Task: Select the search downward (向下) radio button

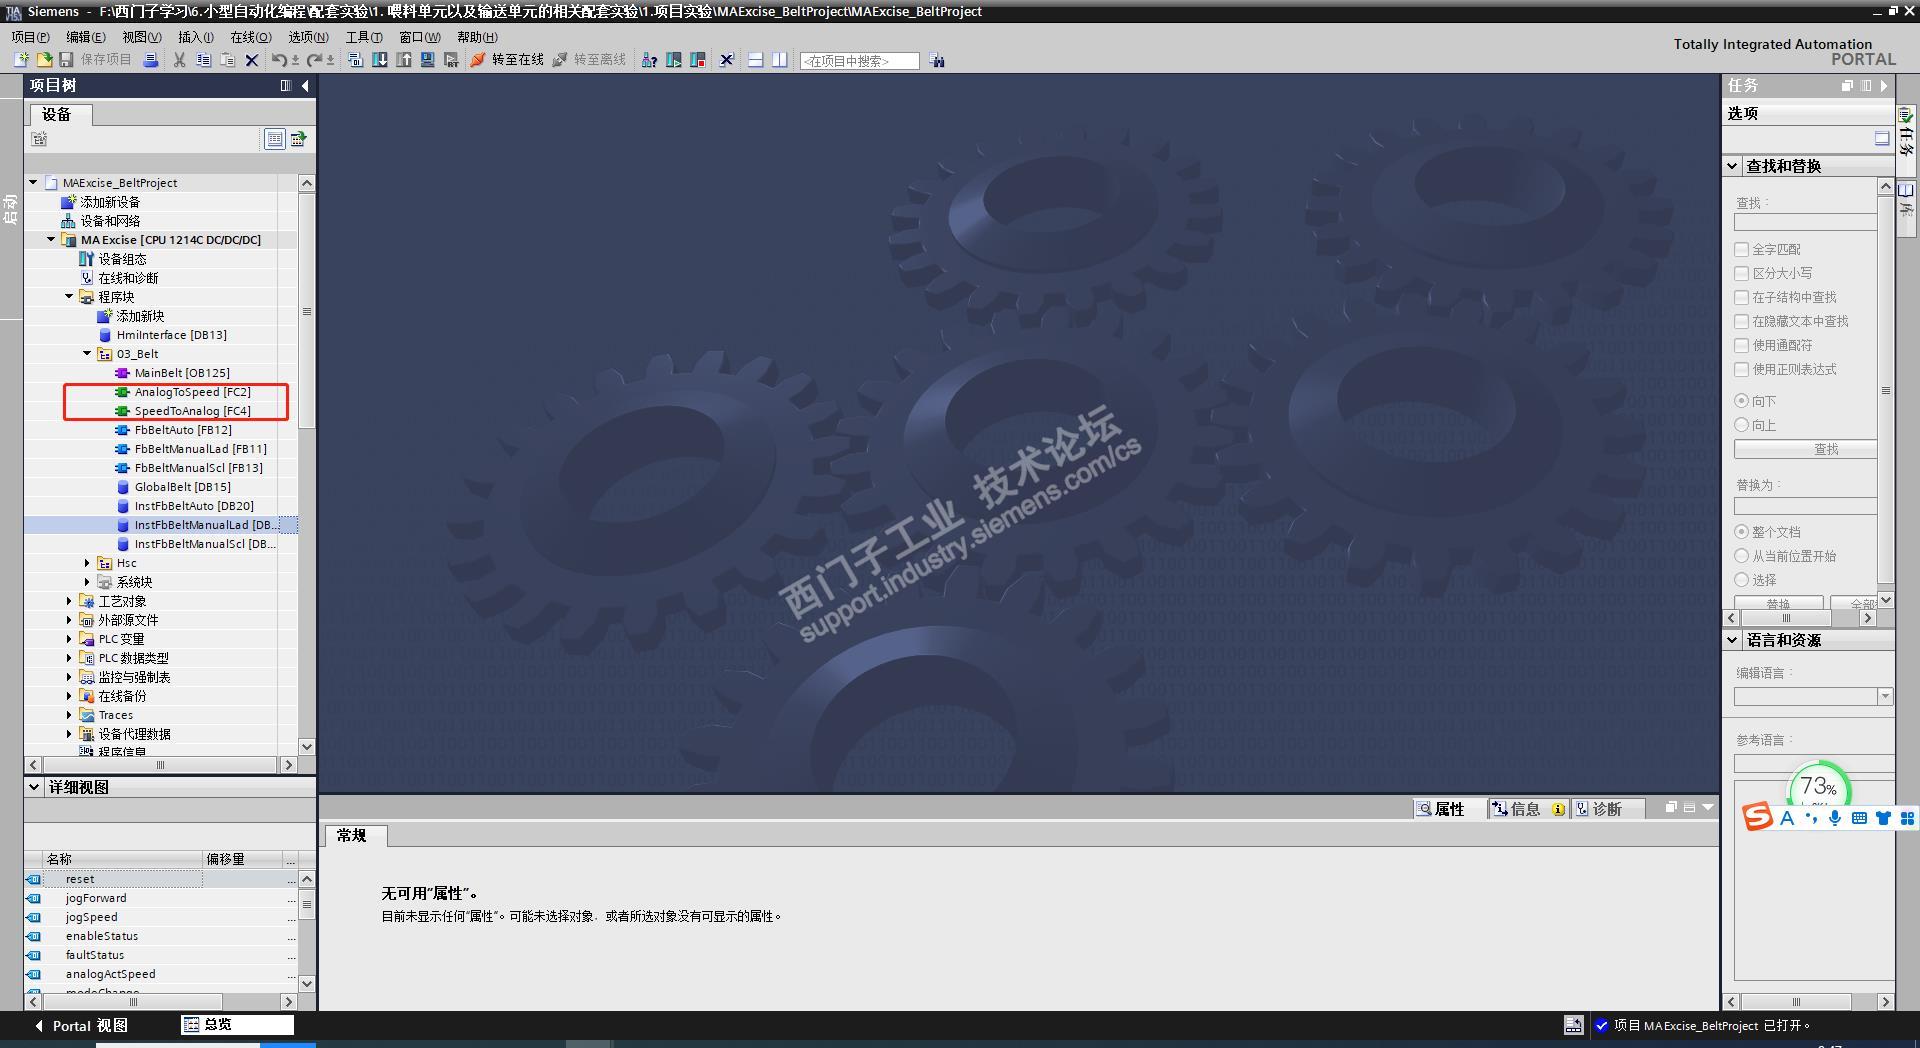Action: point(1742,401)
